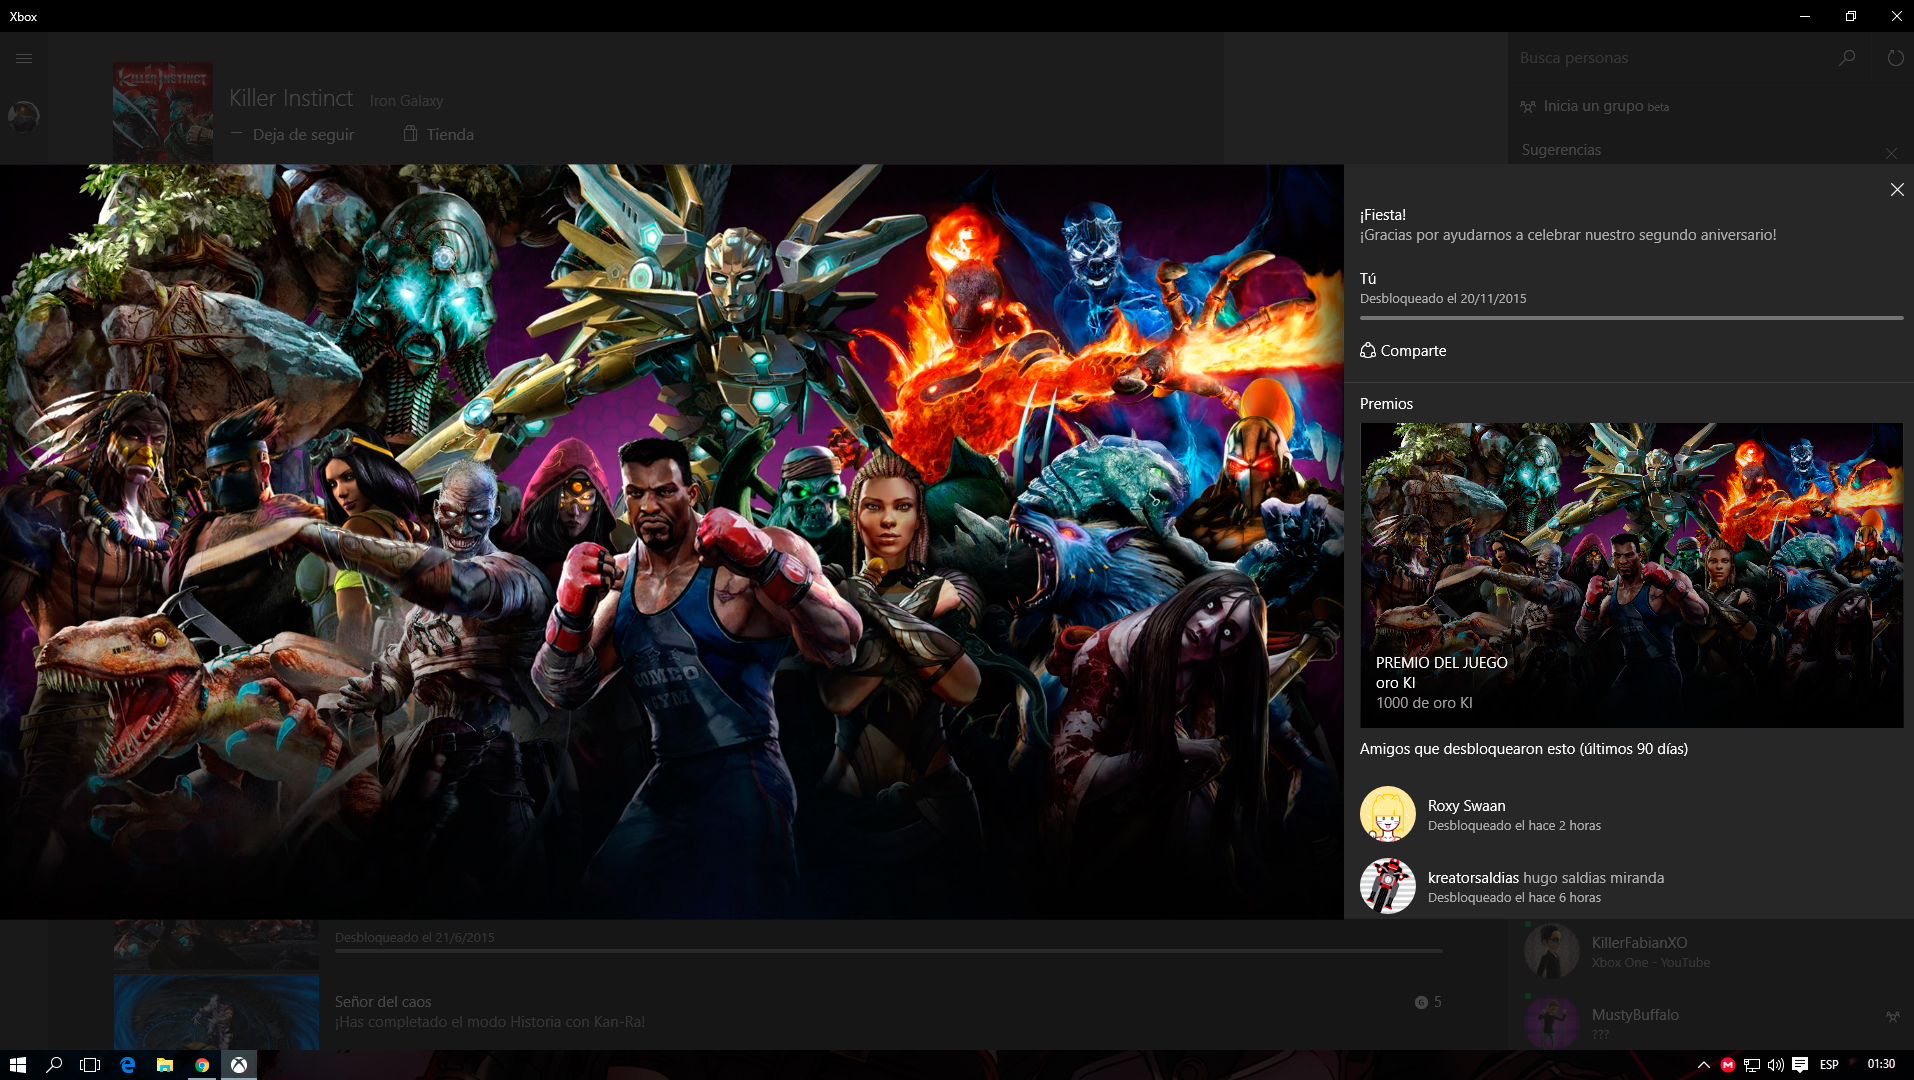The width and height of the screenshot is (1914, 1080).
Task: Open your profile avatar in sidebar
Action: [24, 116]
